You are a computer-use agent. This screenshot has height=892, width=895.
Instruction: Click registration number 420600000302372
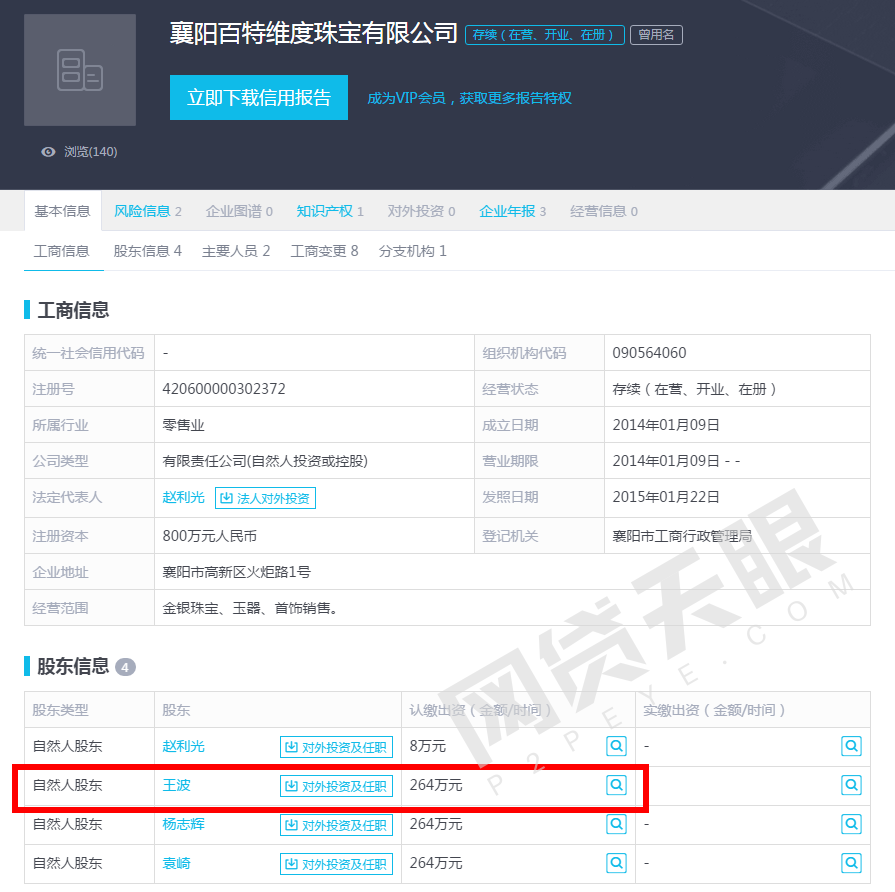pyautogui.click(x=224, y=389)
